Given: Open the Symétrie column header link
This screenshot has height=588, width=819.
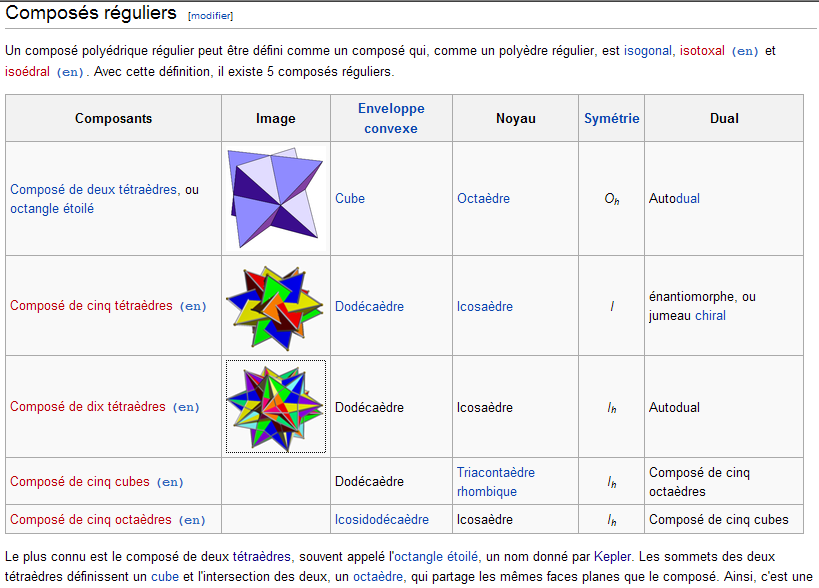Looking at the screenshot, I should click(612, 119).
